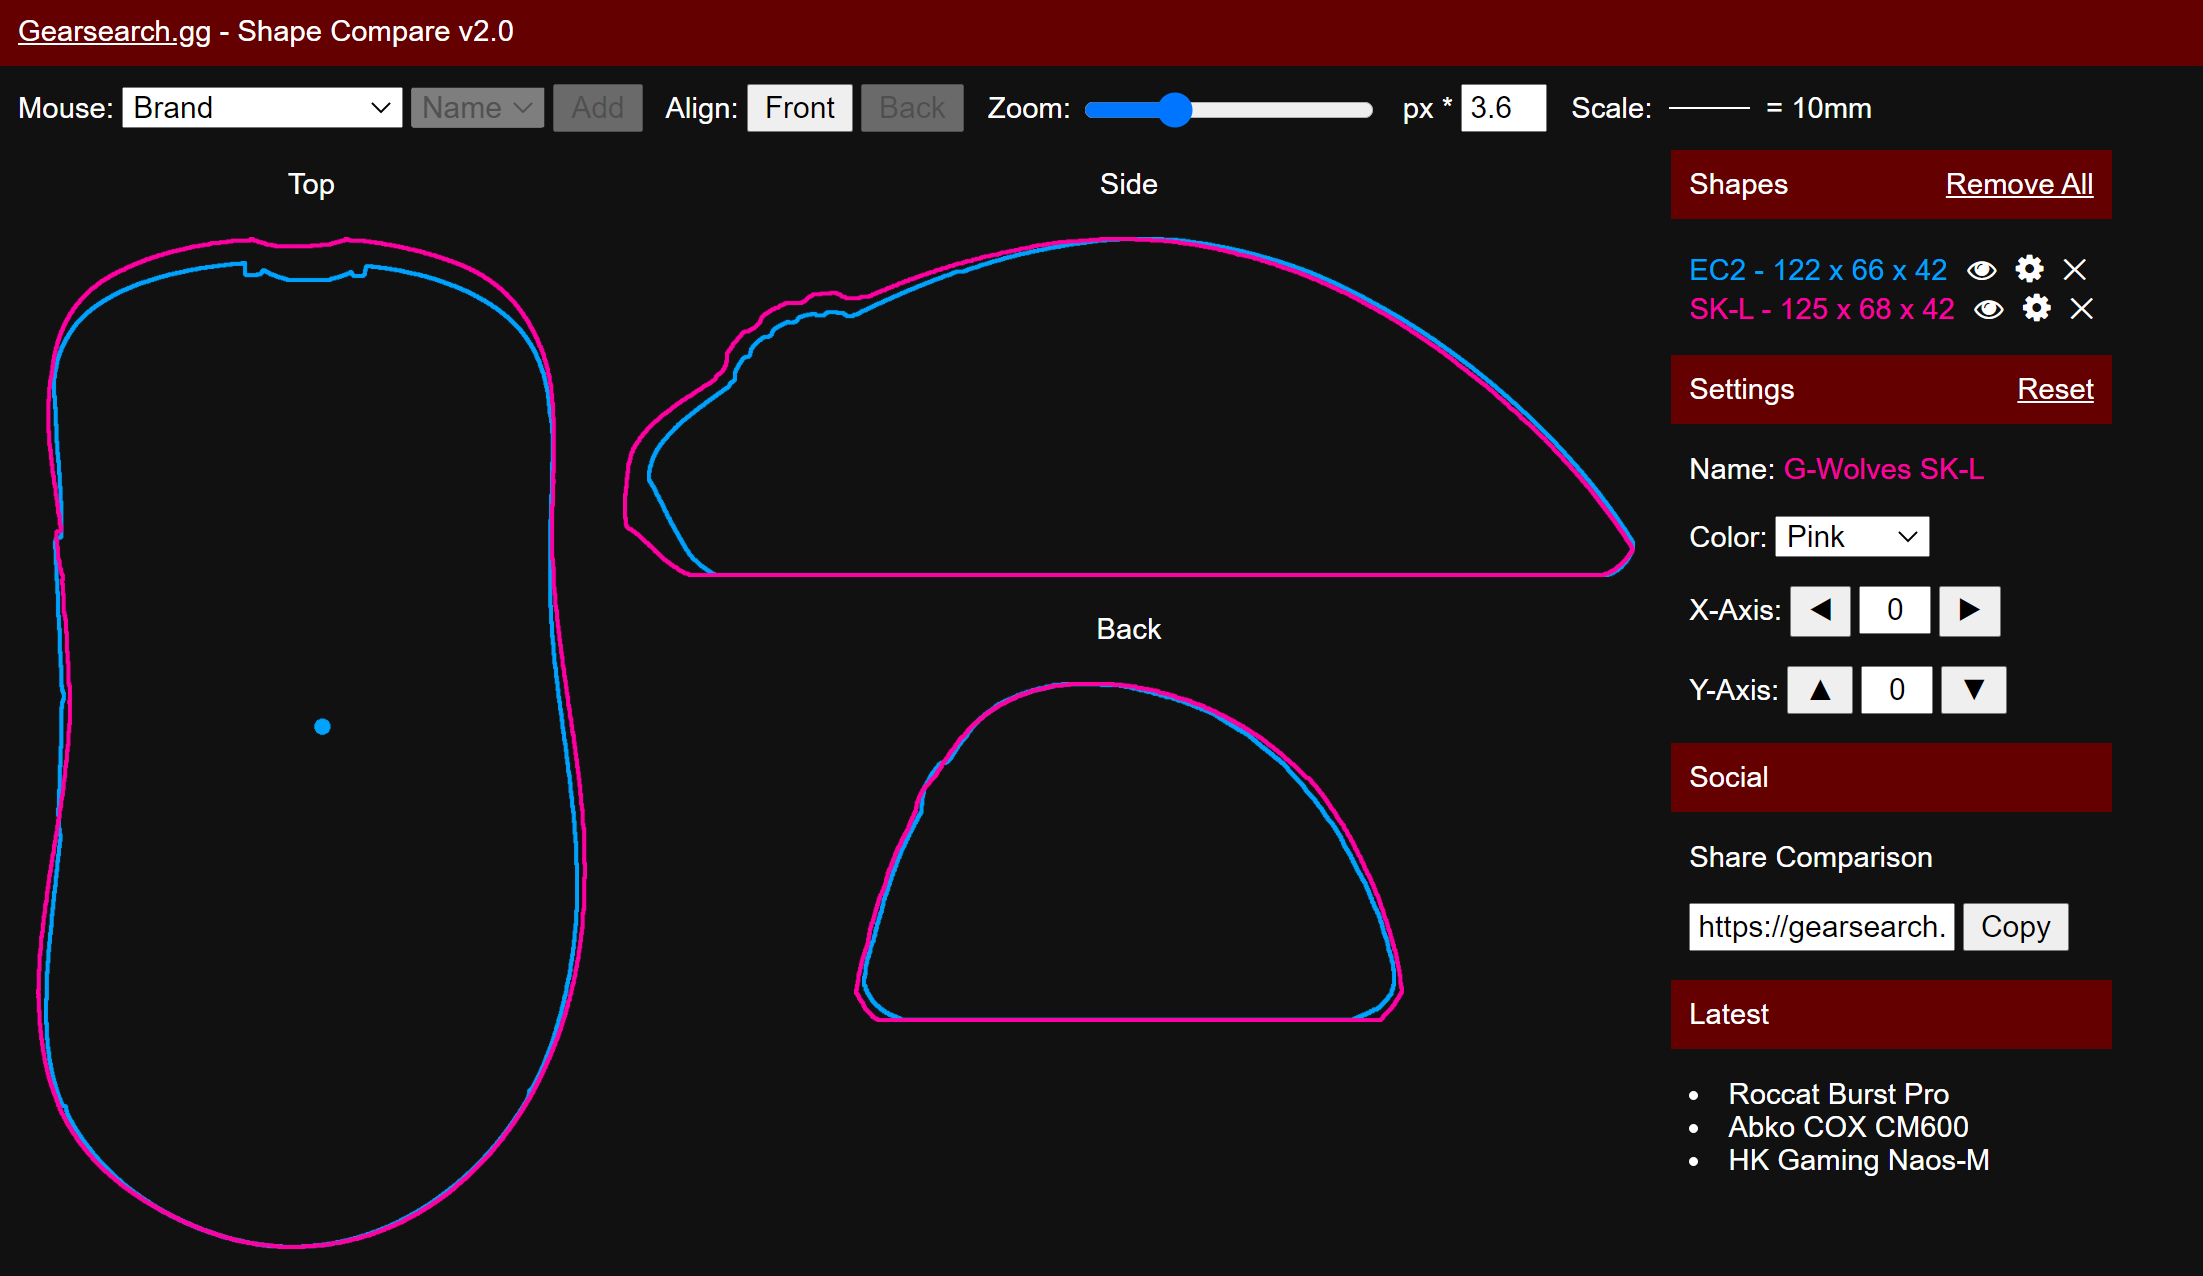Open the Brand dropdown

pos(262,108)
